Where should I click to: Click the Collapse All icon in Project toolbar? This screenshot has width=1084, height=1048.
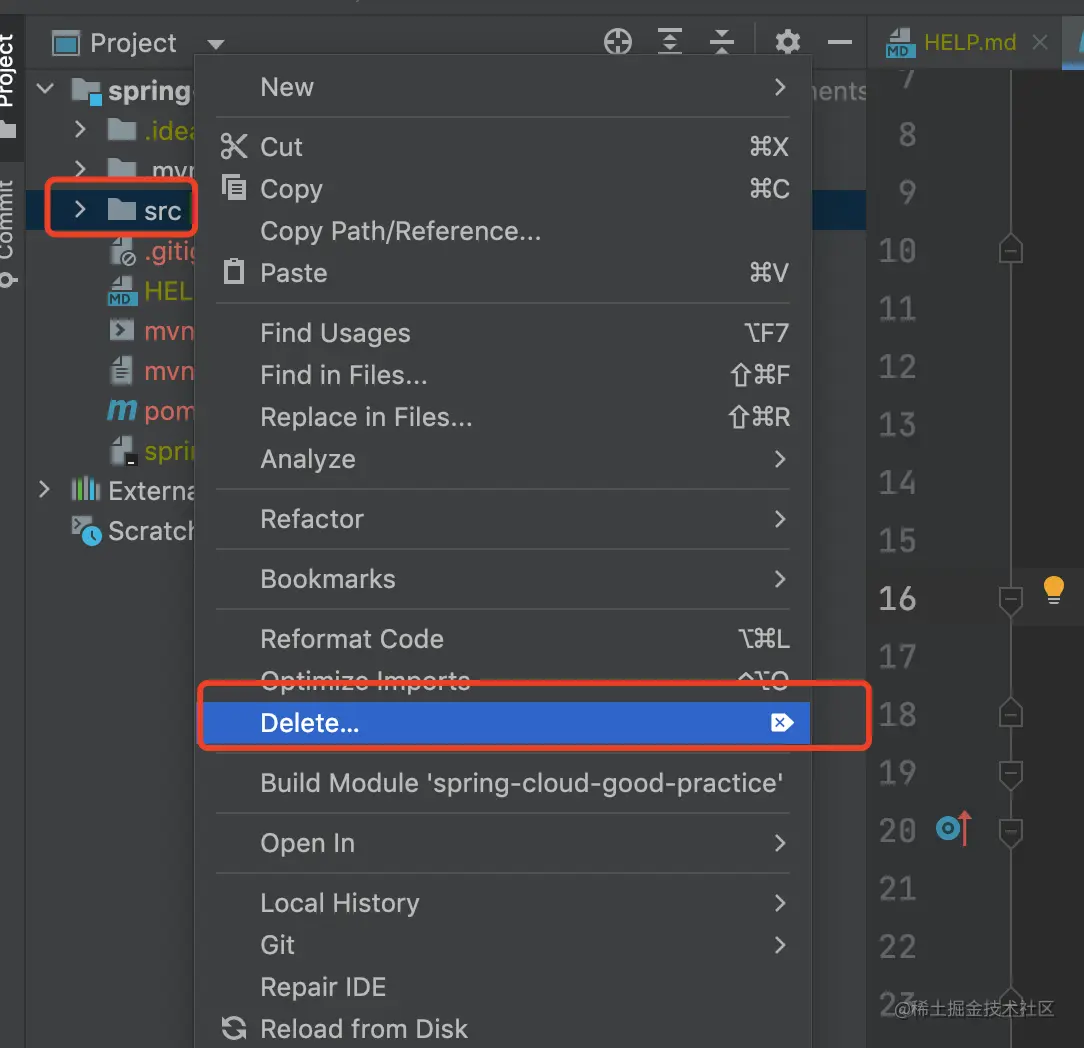click(x=722, y=42)
